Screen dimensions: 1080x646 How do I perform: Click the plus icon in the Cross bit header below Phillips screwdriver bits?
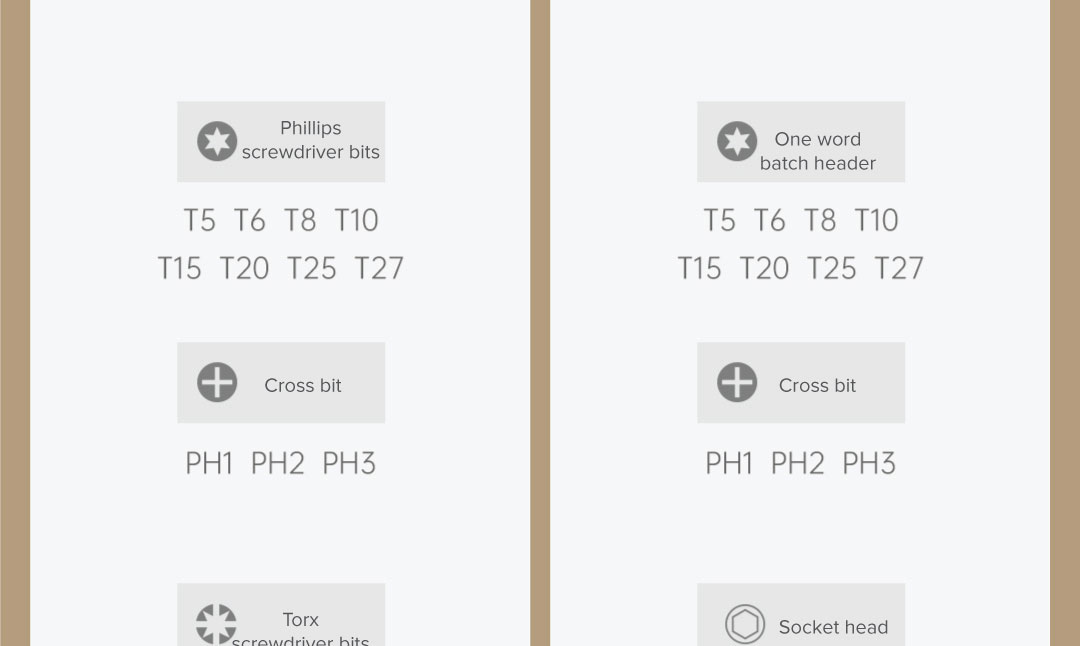tap(216, 383)
